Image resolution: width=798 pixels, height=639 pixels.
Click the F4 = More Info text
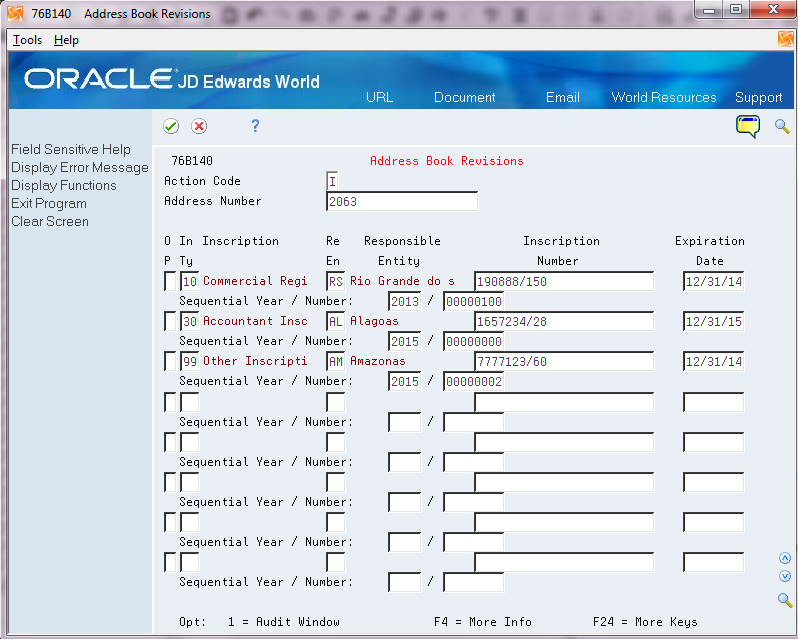(483, 622)
